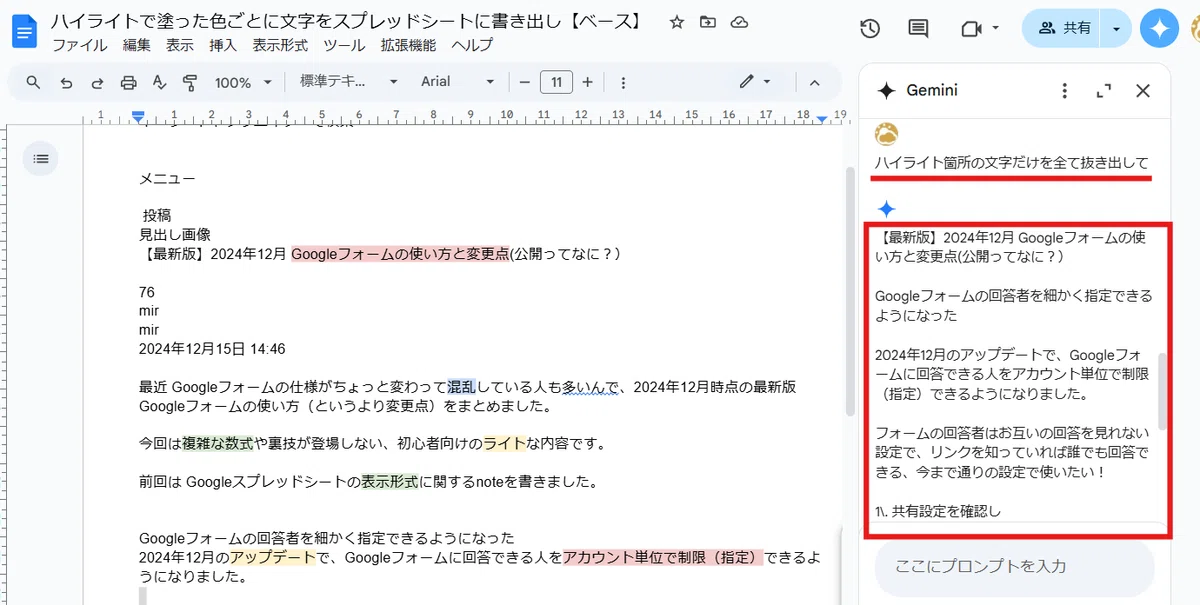The height and width of the screenshot is (605, 1200).
Task: Run spelling and grammar check
Action: pyautogui.click(x=159, y=82)
